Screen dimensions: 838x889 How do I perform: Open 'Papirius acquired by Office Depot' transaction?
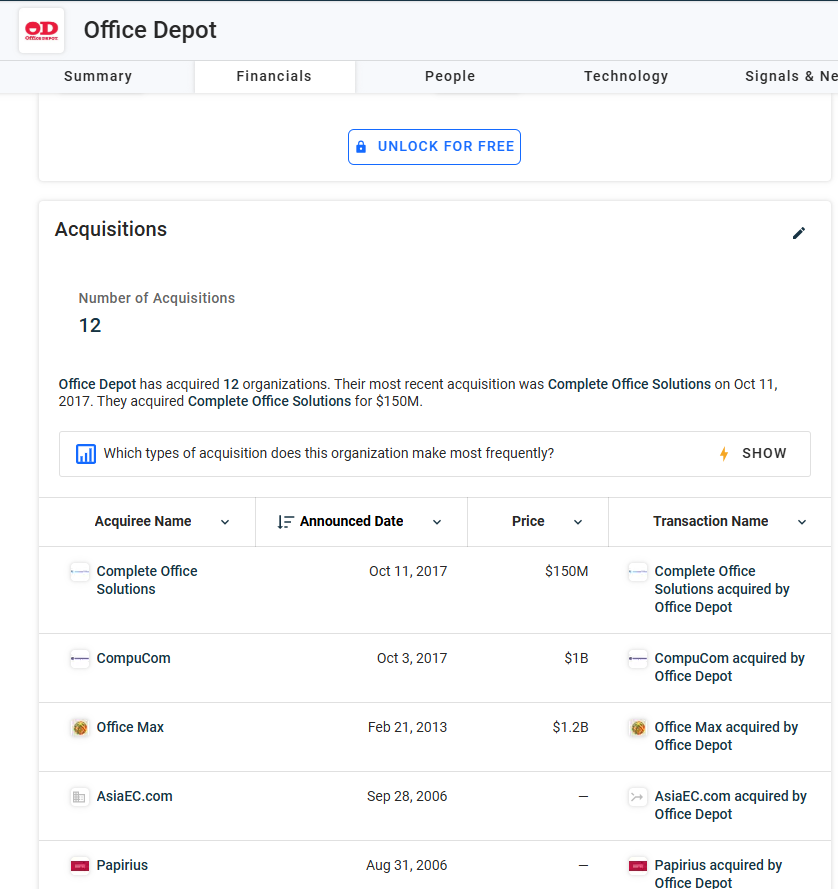718,874
